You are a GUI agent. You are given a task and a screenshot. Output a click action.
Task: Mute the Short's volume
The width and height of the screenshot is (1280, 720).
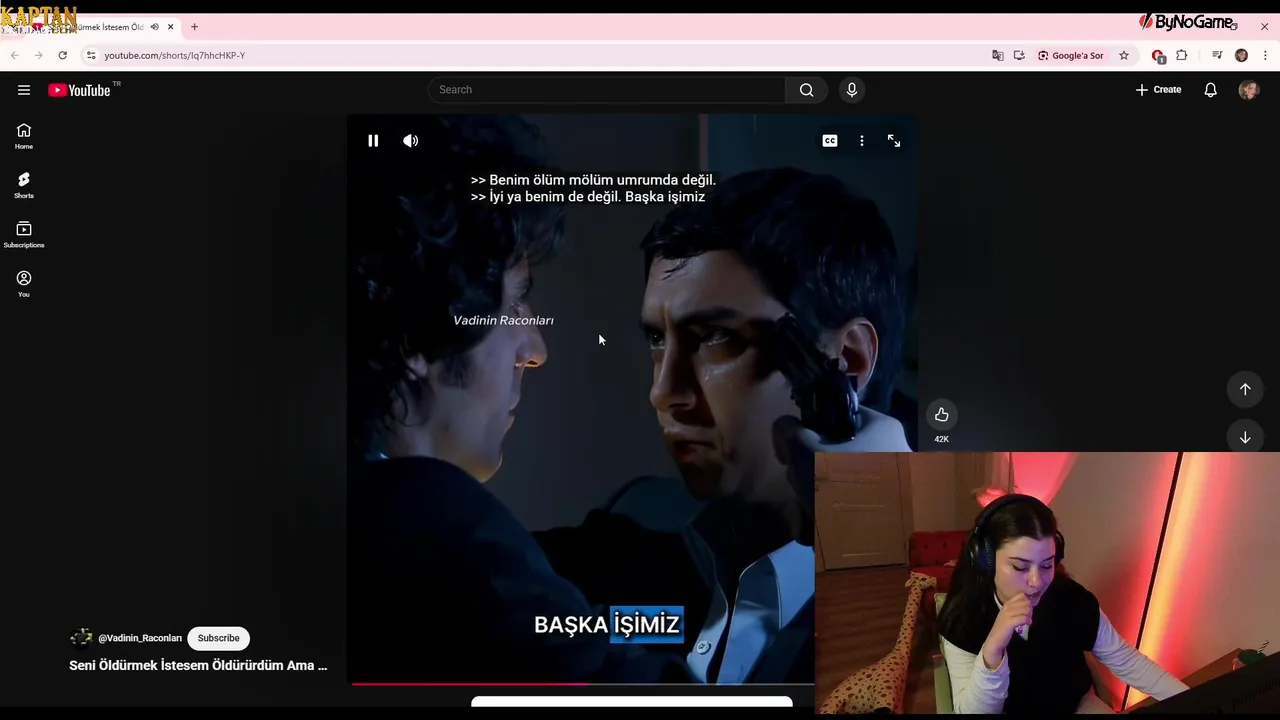pyautogui.click(x=411, y=141)
